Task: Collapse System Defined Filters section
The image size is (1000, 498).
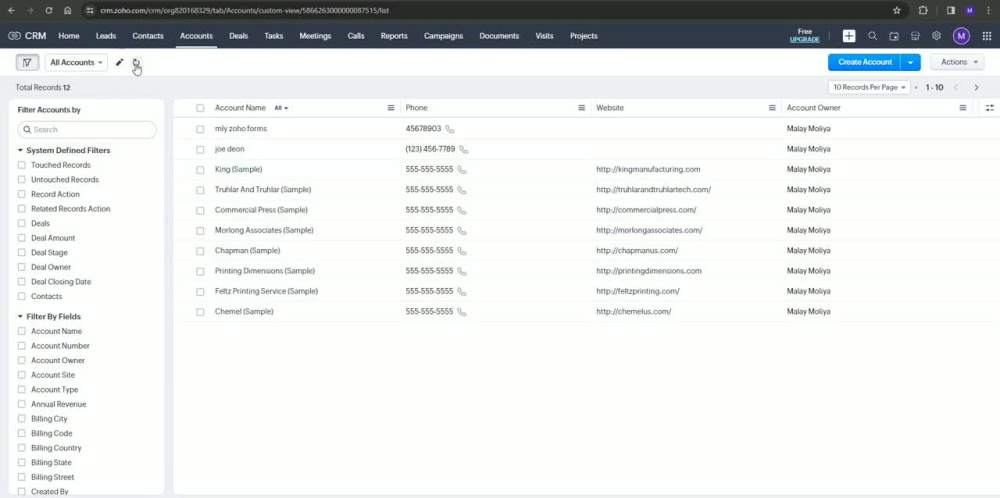Action: click(x=20, y=150)
